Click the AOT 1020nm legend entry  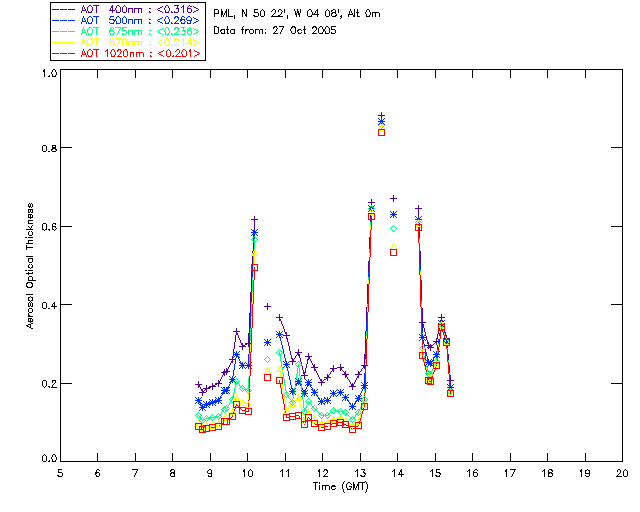pos(127,53)
